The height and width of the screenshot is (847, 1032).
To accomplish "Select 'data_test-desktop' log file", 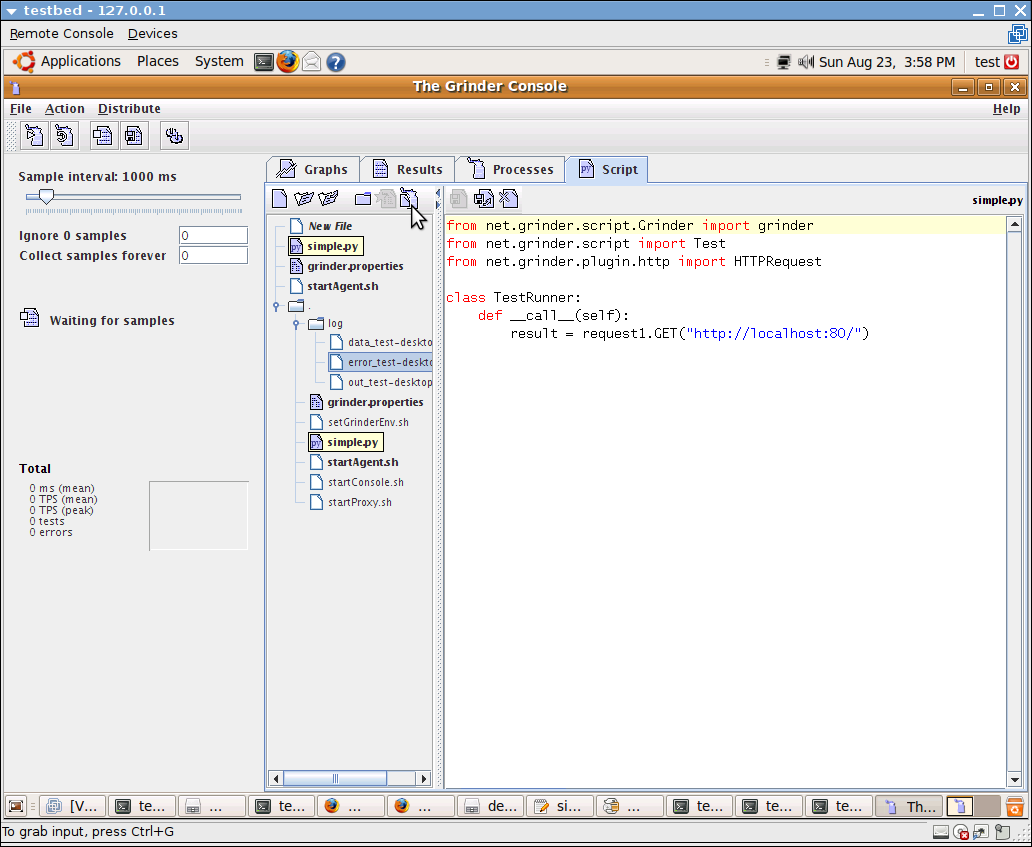I will click(x=380, y=342).
